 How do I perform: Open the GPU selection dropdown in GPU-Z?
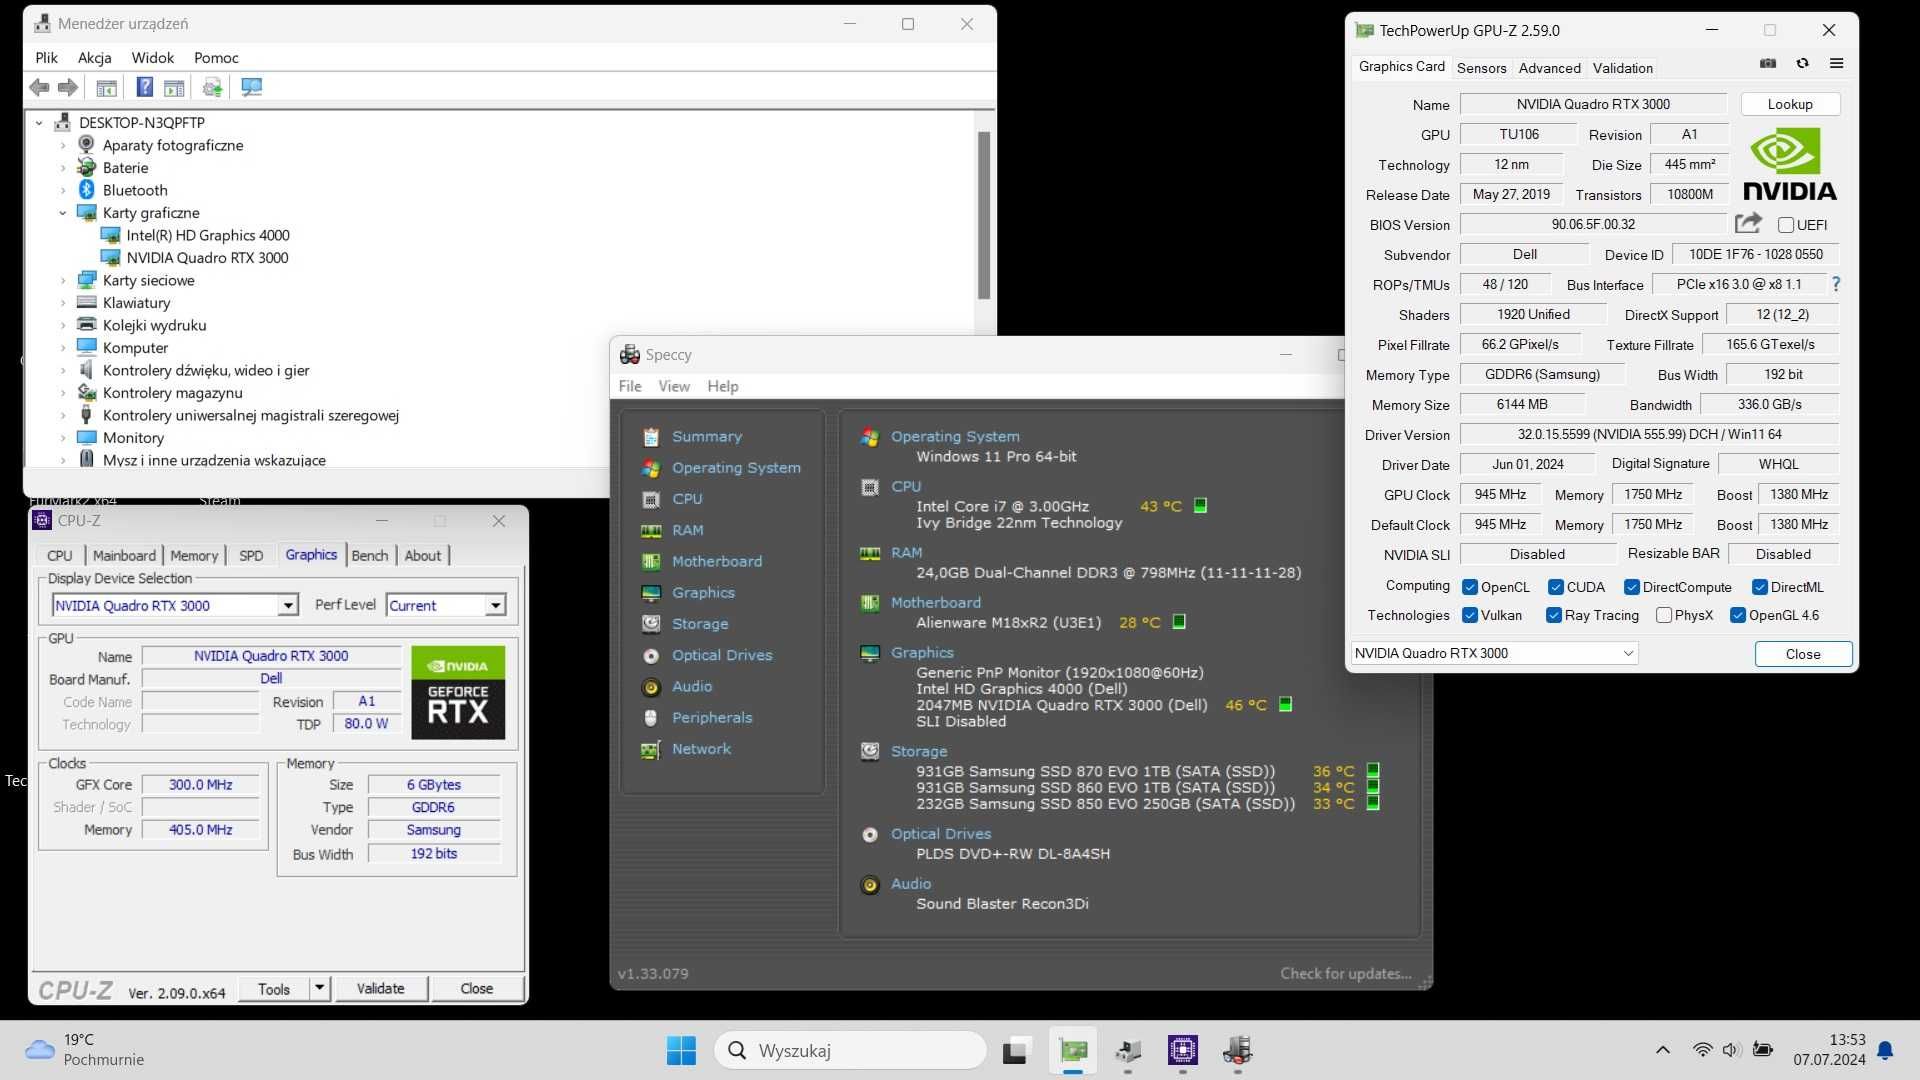[1495, 653]
